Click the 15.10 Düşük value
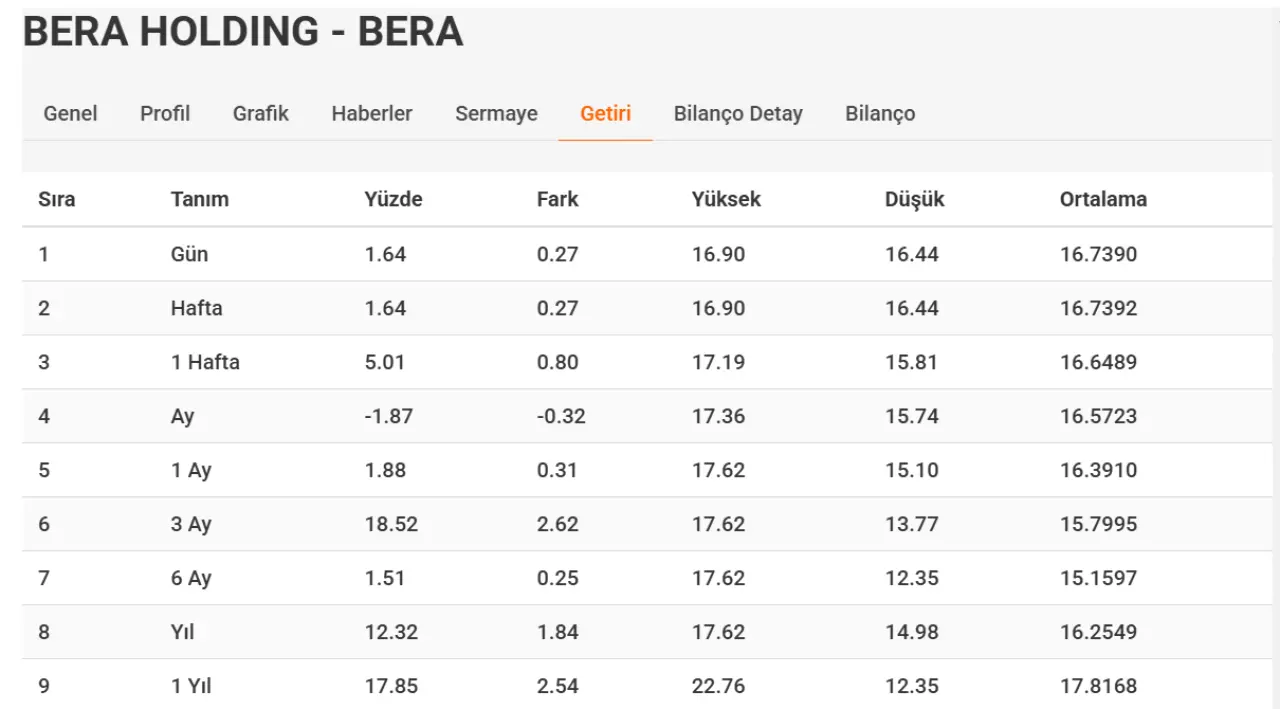1280x709 pixels. pos(911,470)
